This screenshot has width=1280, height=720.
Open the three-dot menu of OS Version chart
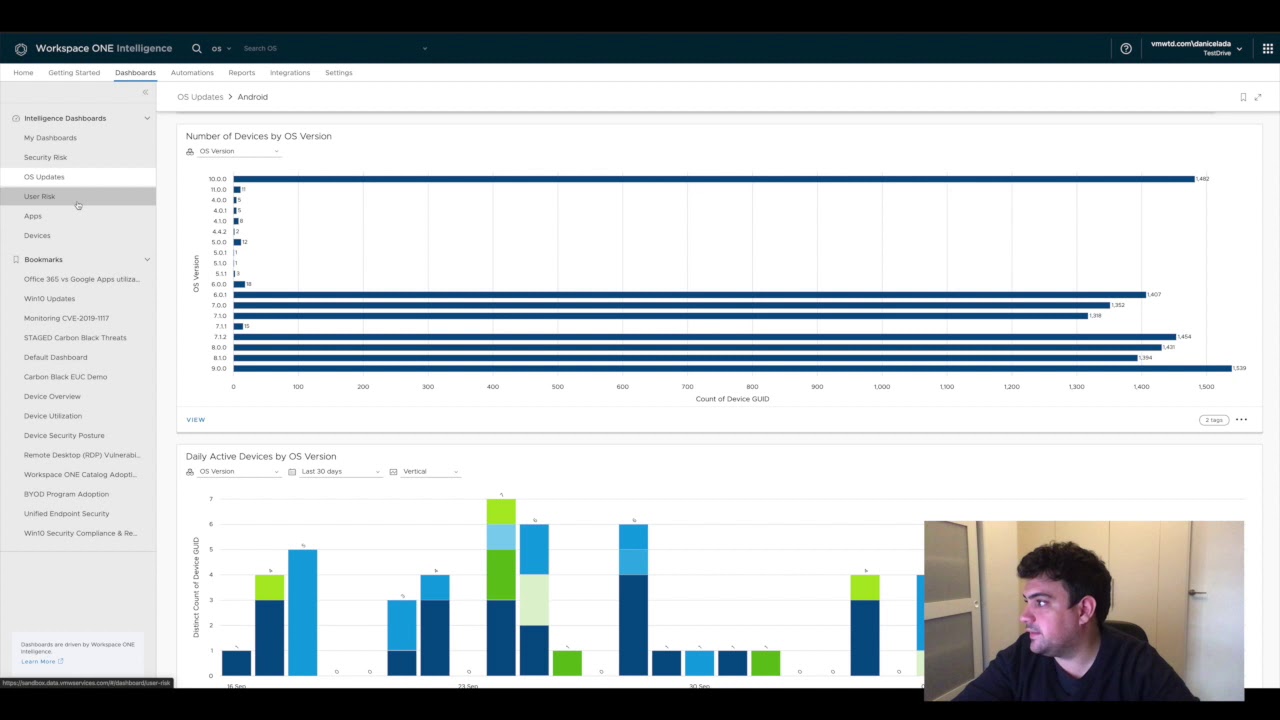(x=1241, y=420)
